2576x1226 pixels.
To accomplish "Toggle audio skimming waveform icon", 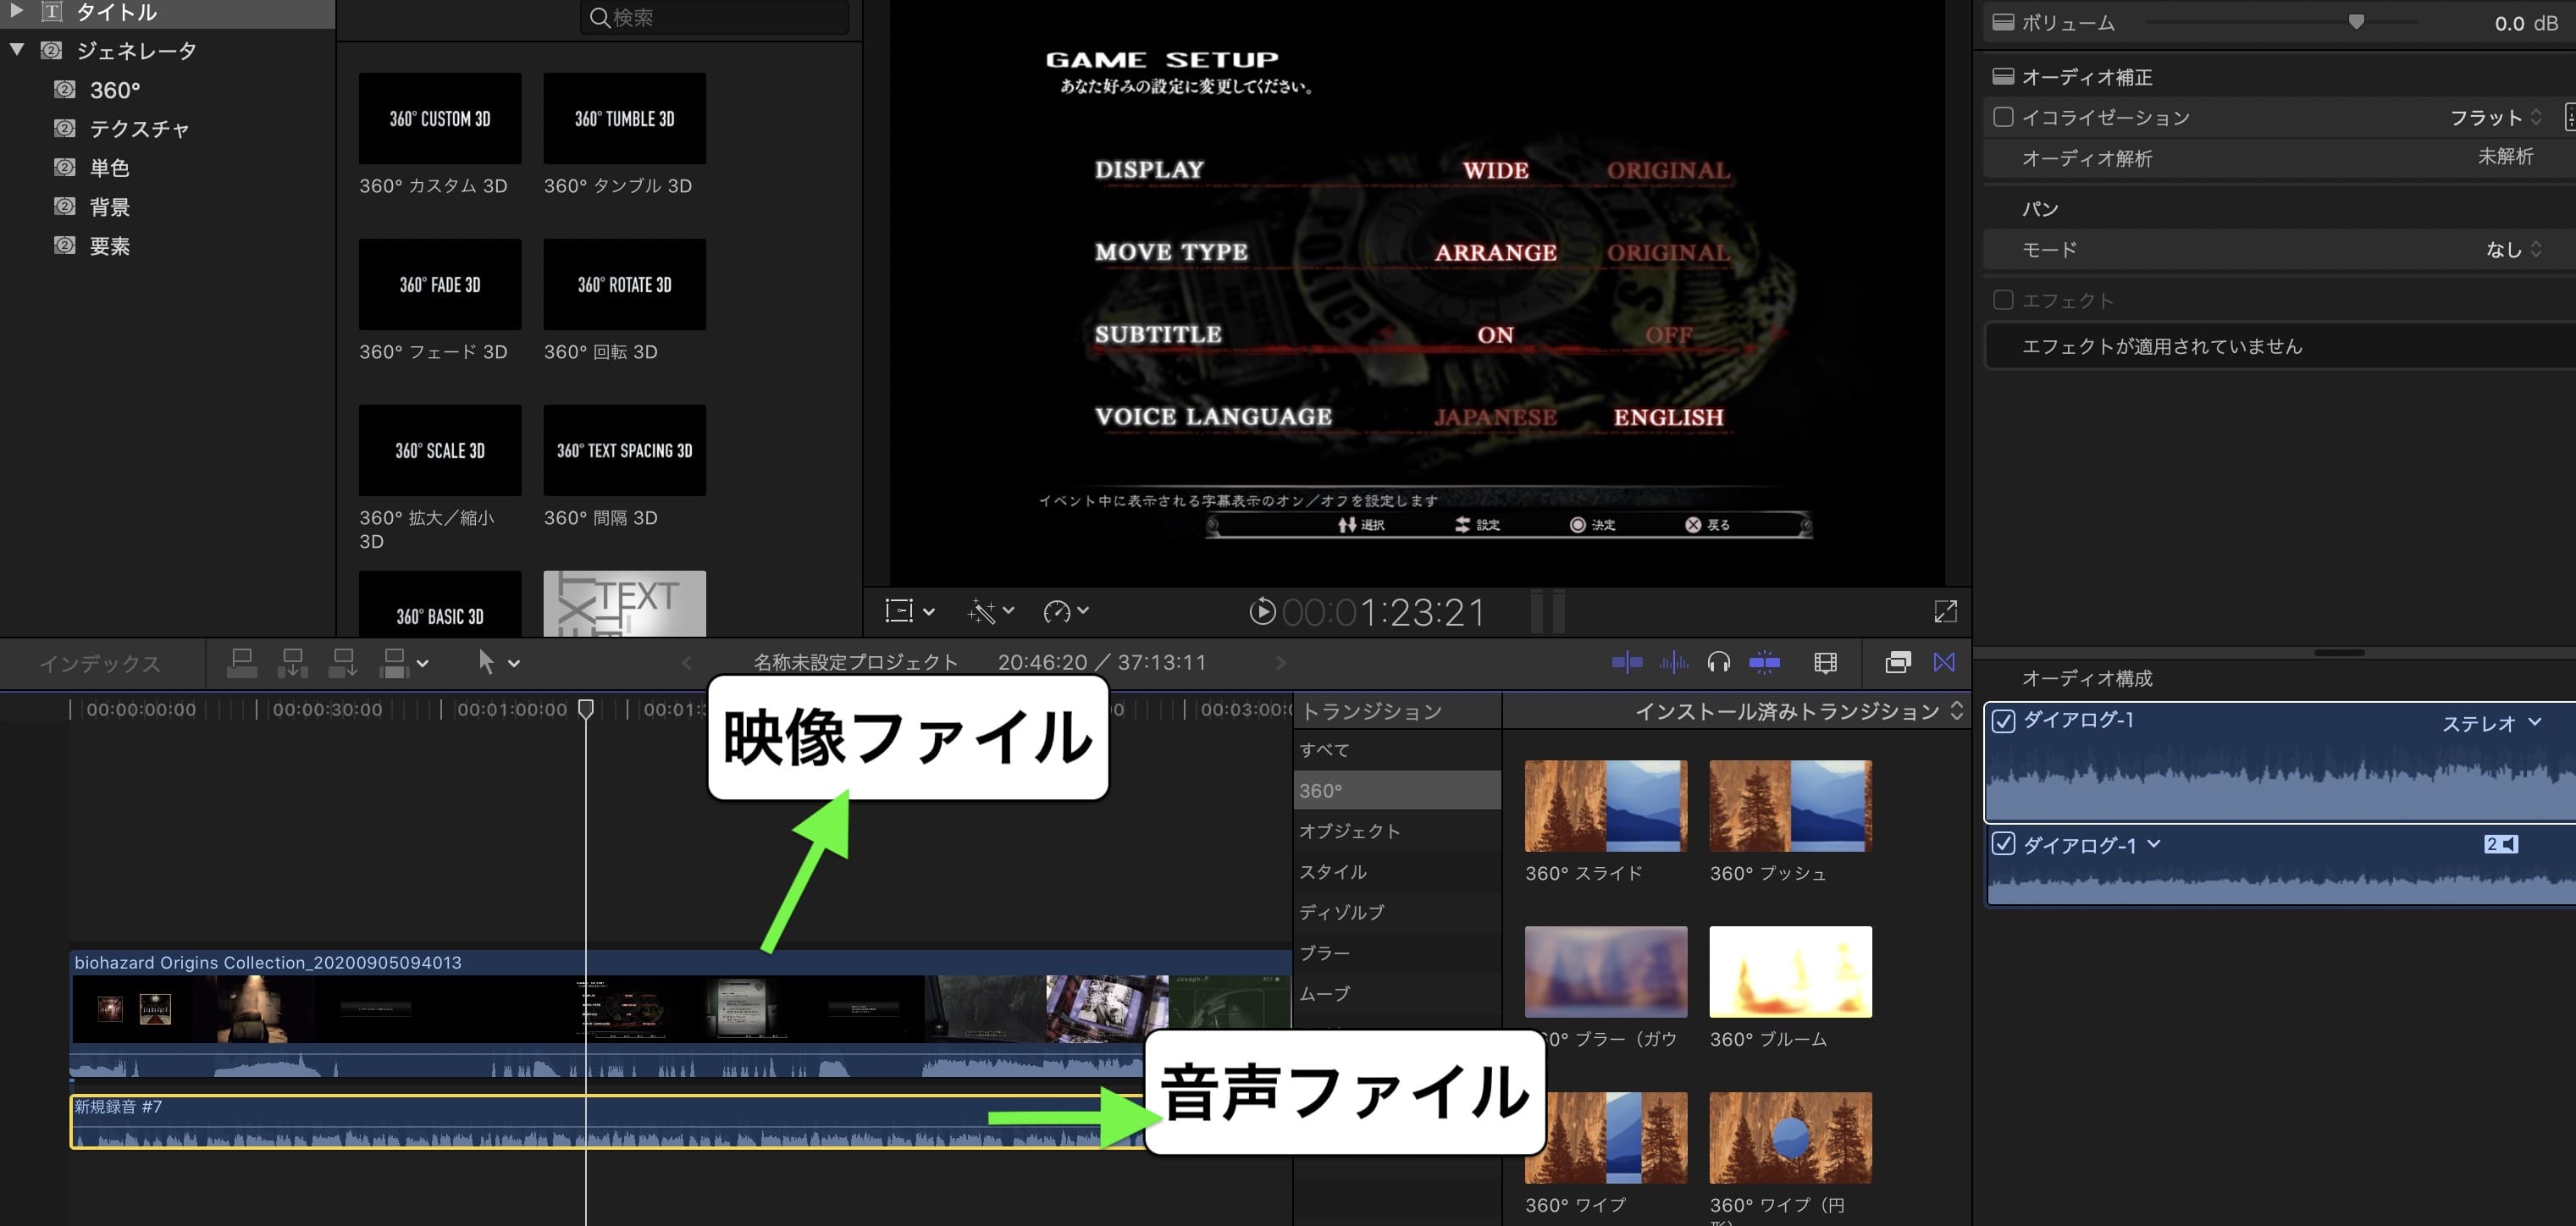I will [1673, 662].
